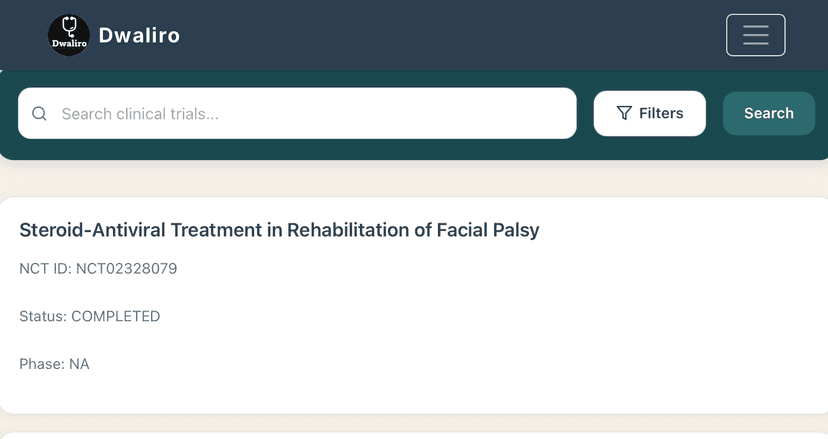
Task: Click the magnifying glass icon in search field
Action: tap(39, 114)
